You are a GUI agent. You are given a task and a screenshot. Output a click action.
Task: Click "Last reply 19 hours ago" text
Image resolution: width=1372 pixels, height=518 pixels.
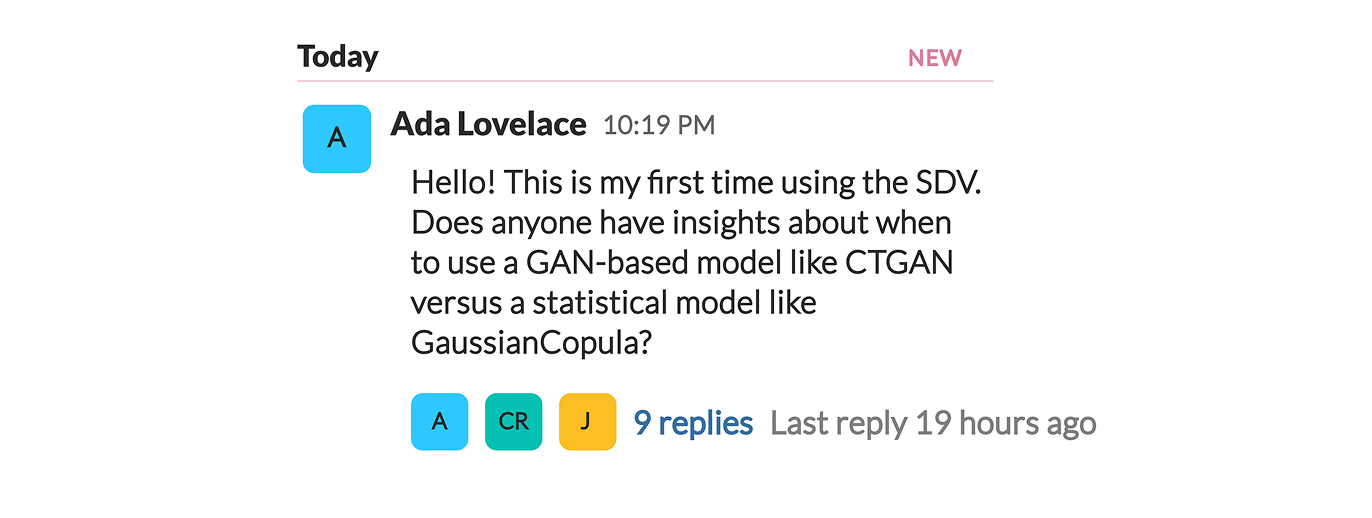[x=933, y=423]
